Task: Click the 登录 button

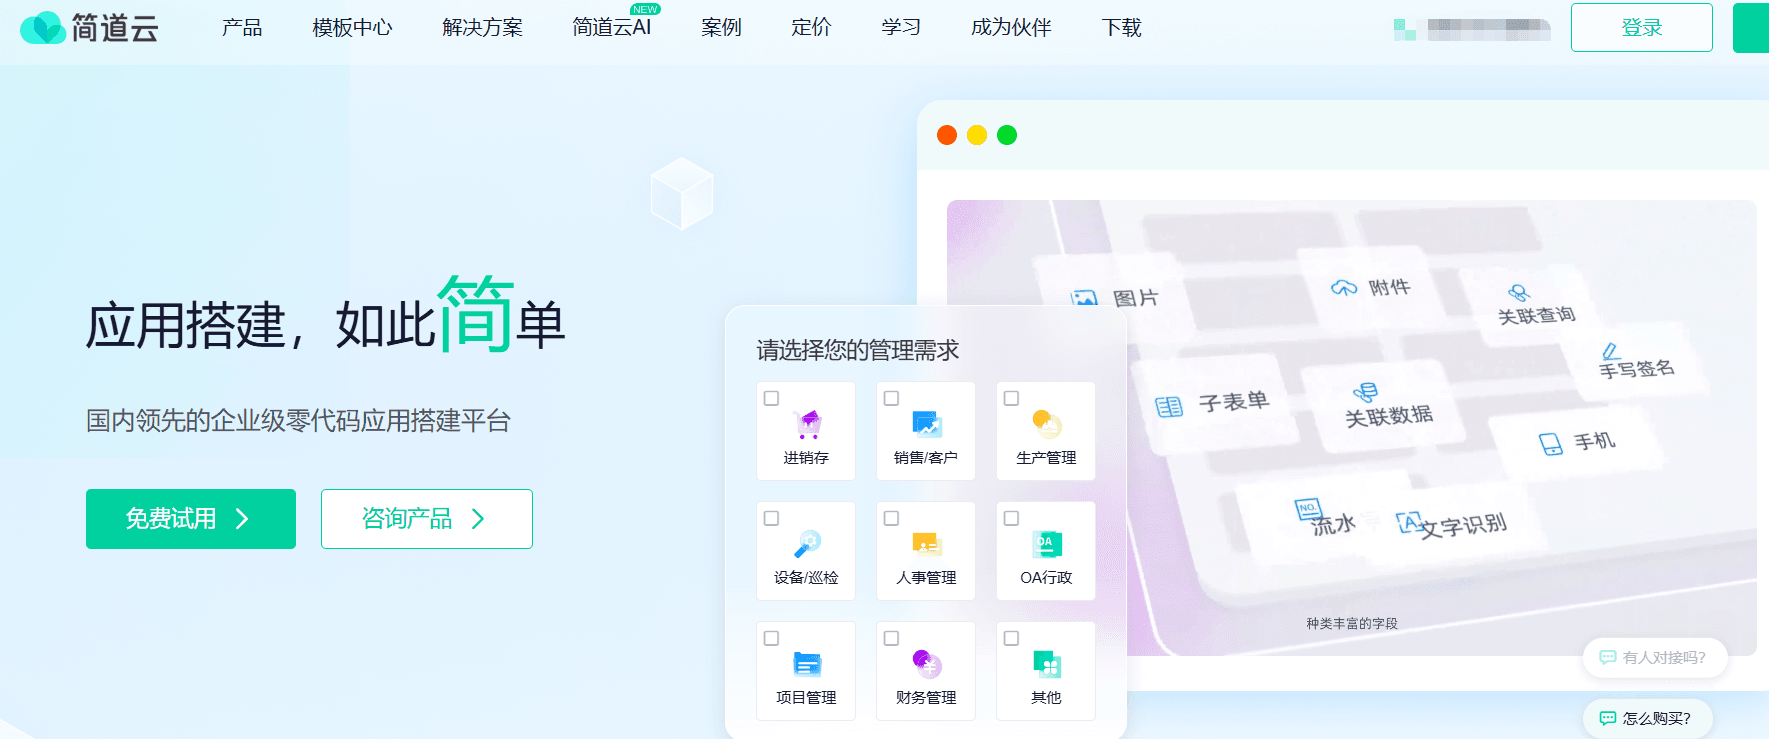Action: click(1642, 28)
